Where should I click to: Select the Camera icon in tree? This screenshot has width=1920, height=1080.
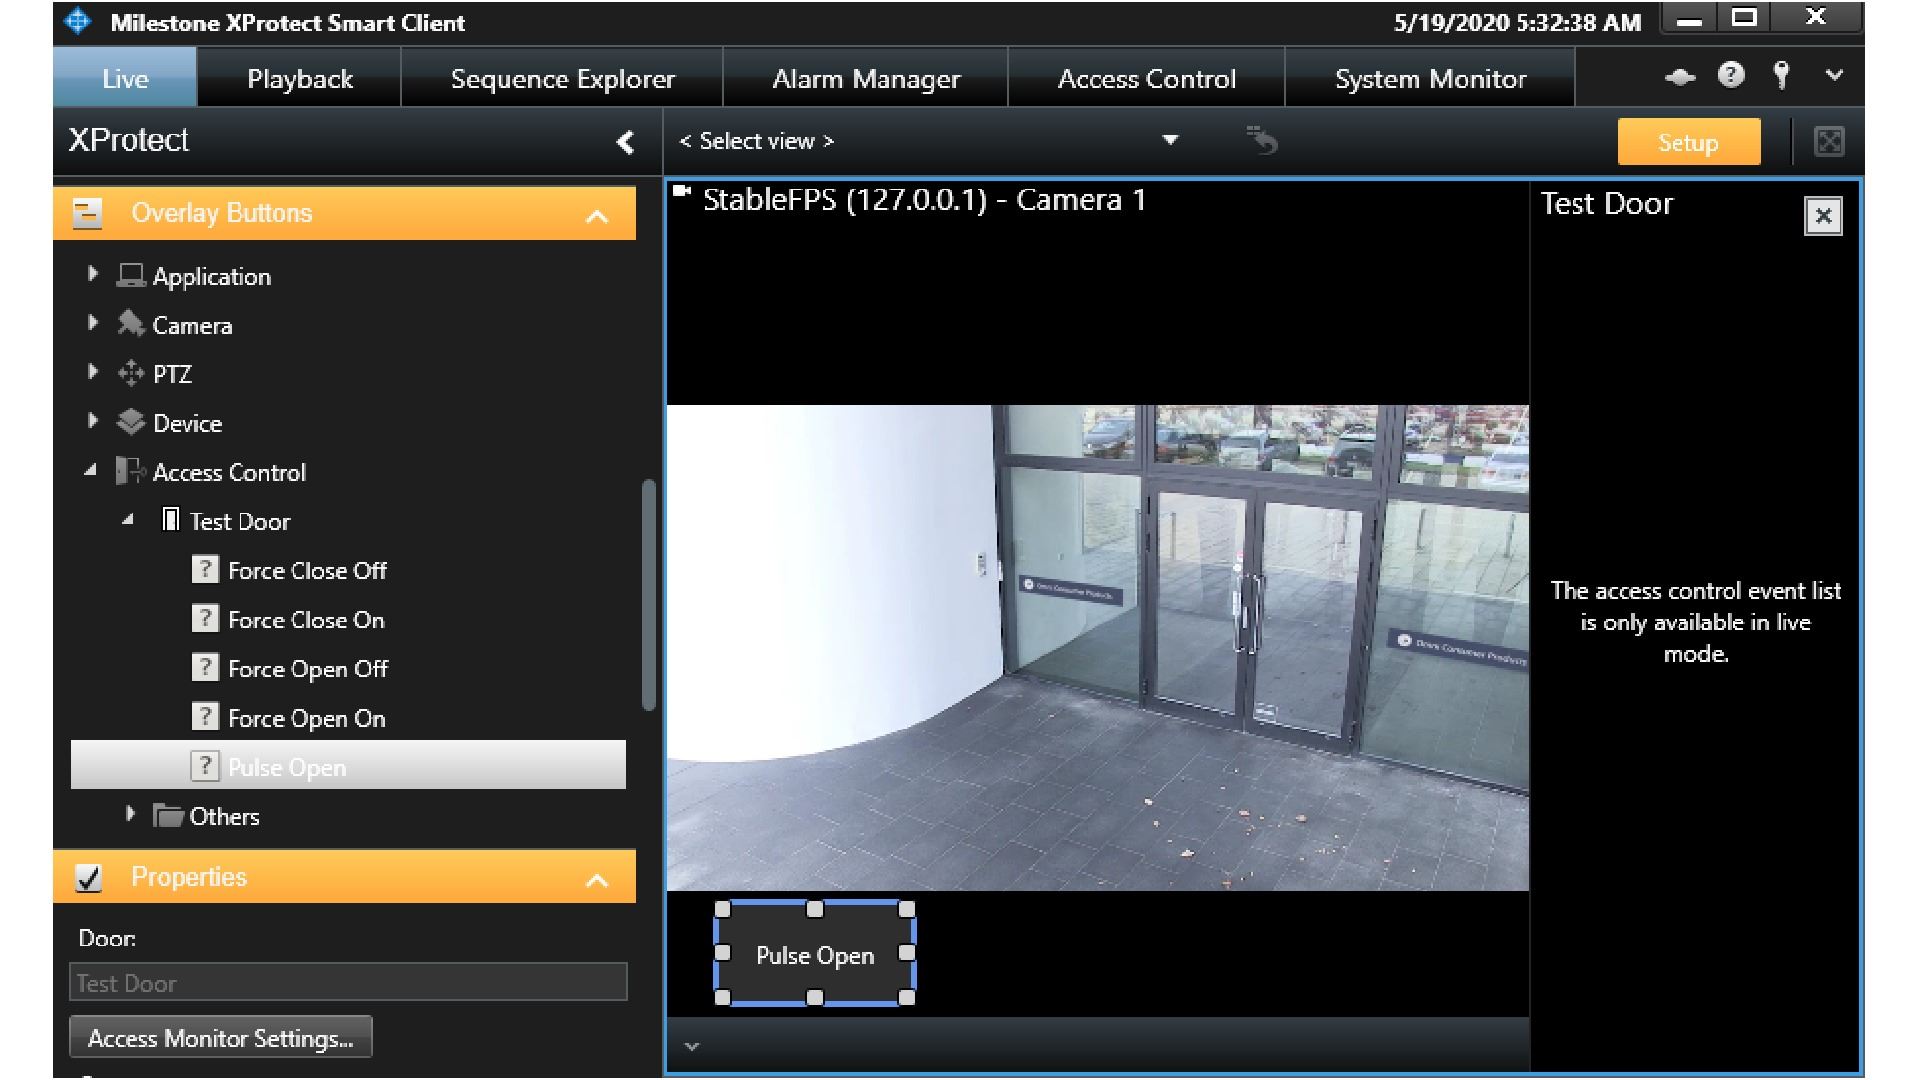click(131, 323)
